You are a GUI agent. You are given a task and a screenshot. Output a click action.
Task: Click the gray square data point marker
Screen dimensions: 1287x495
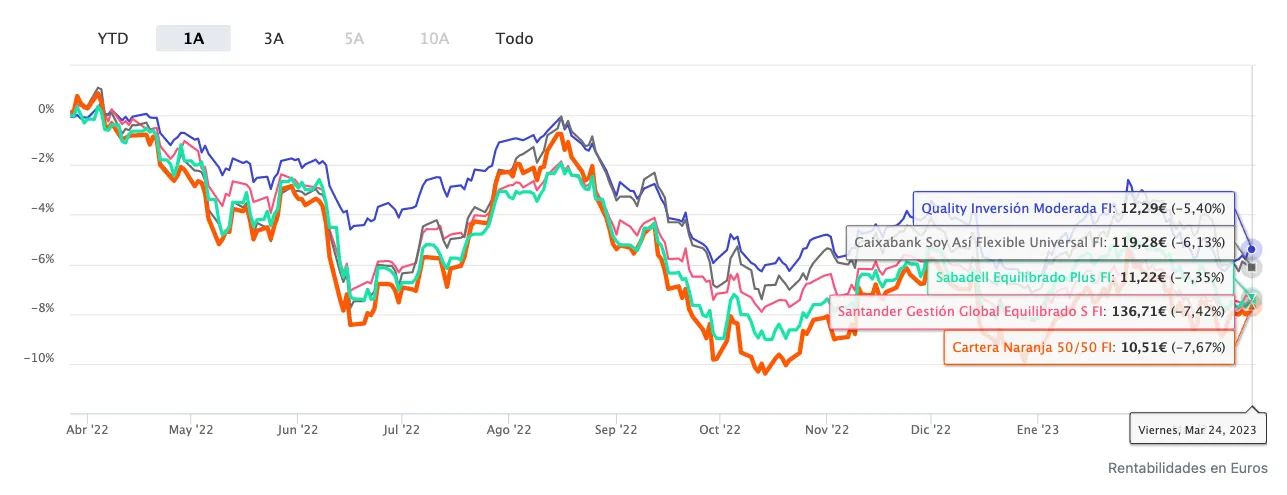point(1252,267)
